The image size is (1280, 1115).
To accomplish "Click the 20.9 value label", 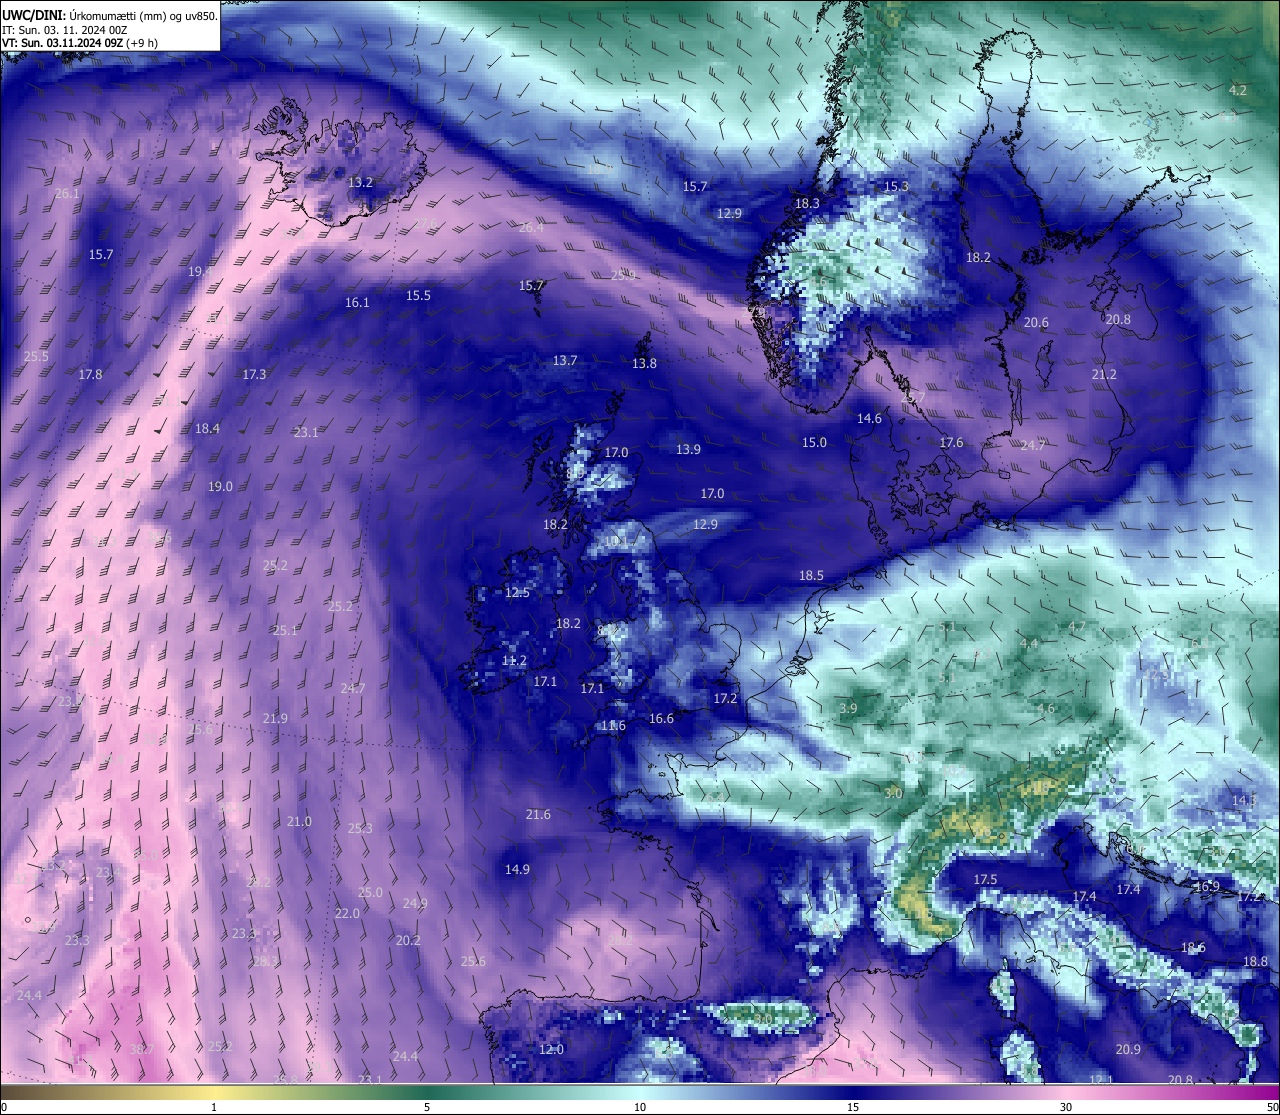I will (1128, 1049).
